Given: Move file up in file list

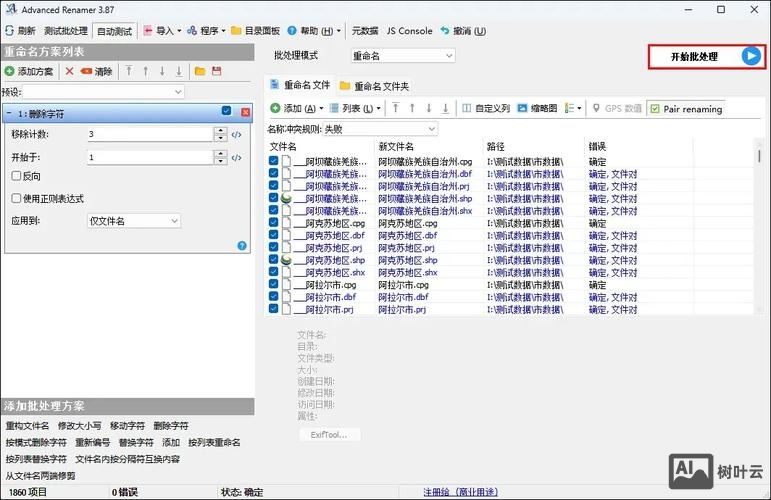Looking at the screenshot, I should coord(412,108).
